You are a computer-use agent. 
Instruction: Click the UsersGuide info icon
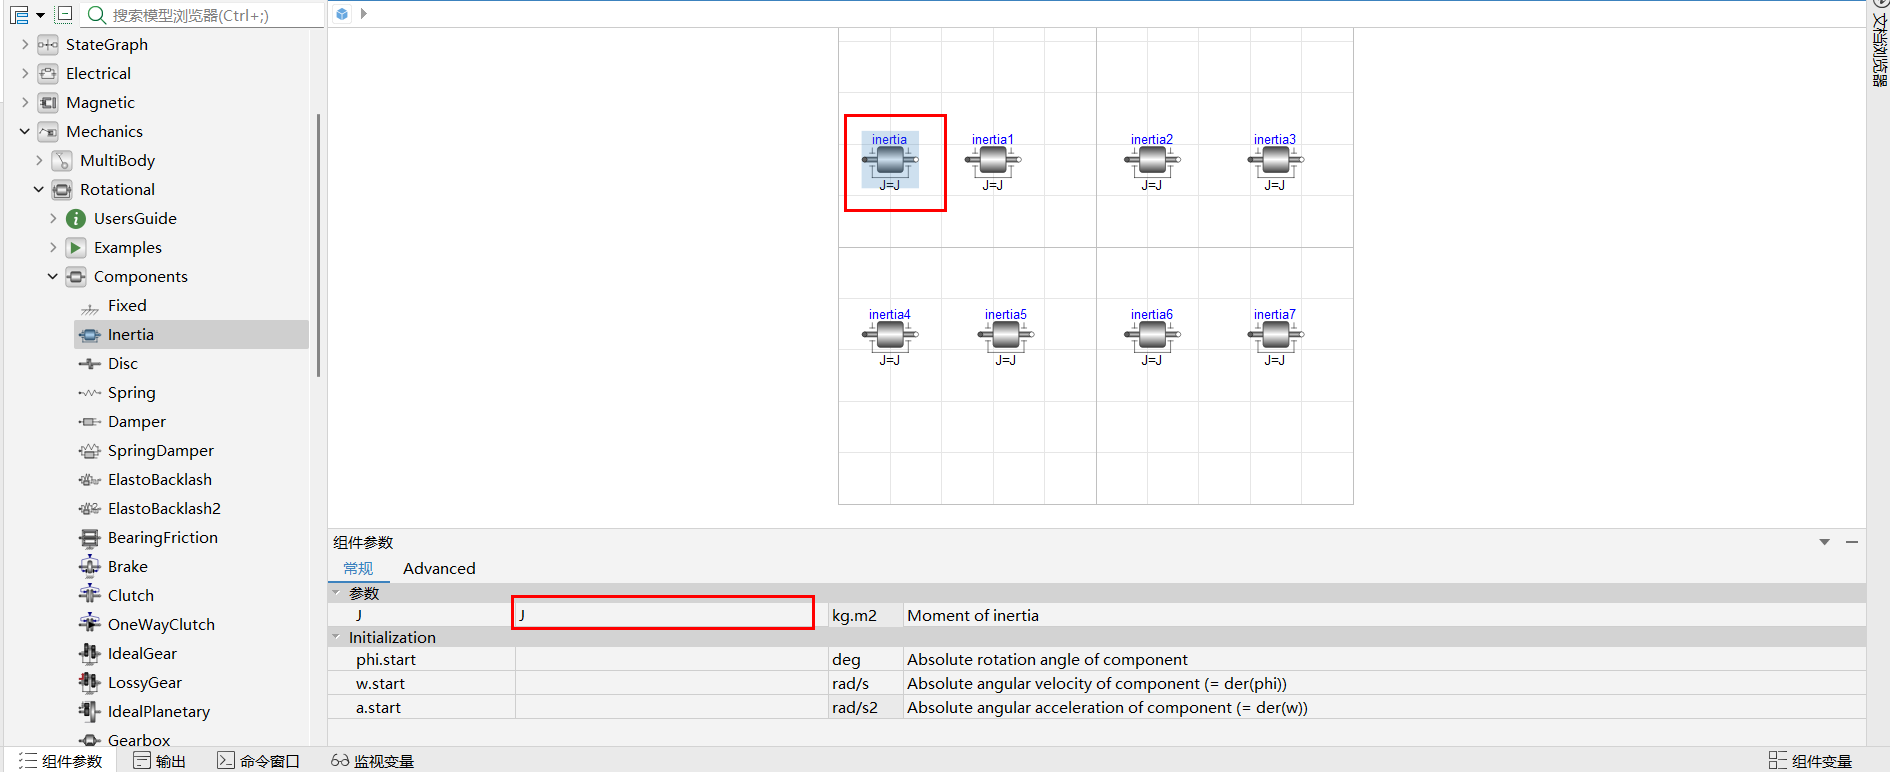coord(76,219)
